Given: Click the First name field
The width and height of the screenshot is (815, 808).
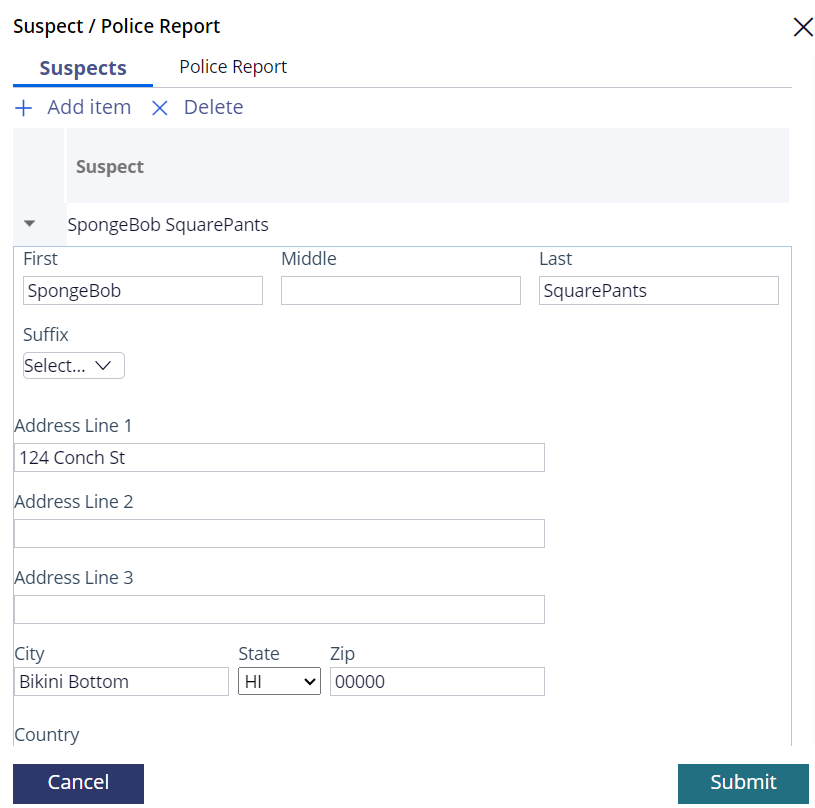Looking at the screenshot, I should [x=143, y=290].
